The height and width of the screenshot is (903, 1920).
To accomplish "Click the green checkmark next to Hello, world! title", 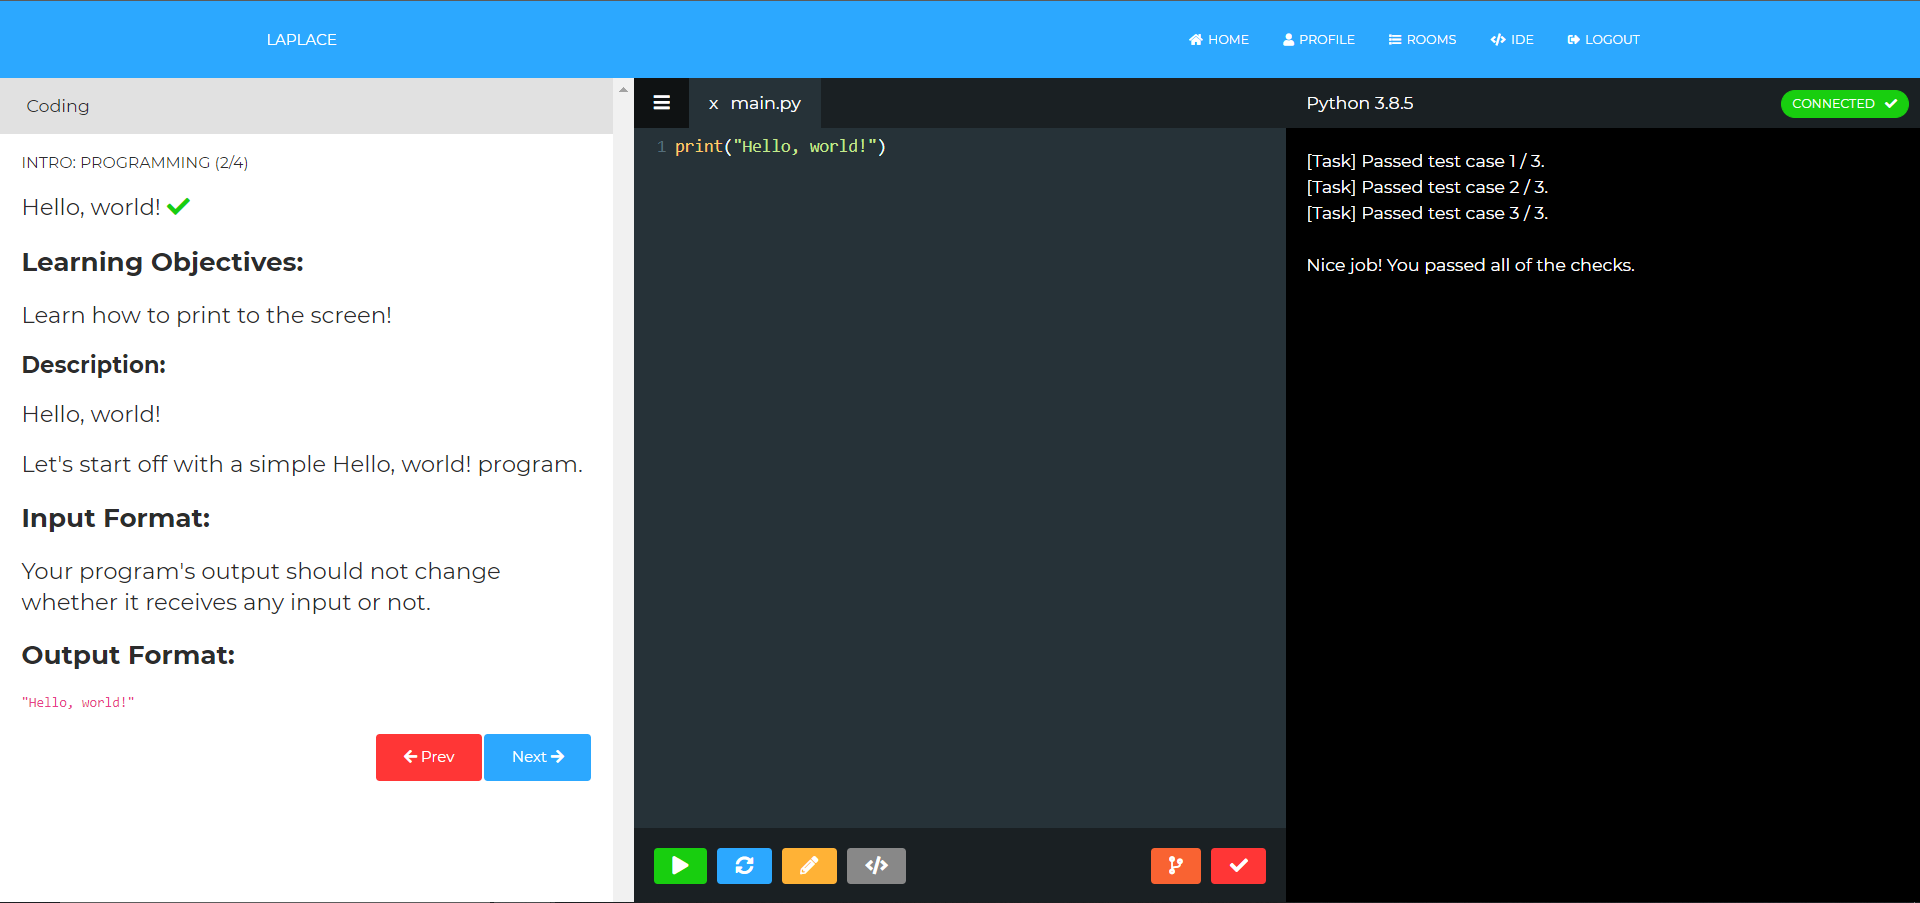I will [179, 206].
